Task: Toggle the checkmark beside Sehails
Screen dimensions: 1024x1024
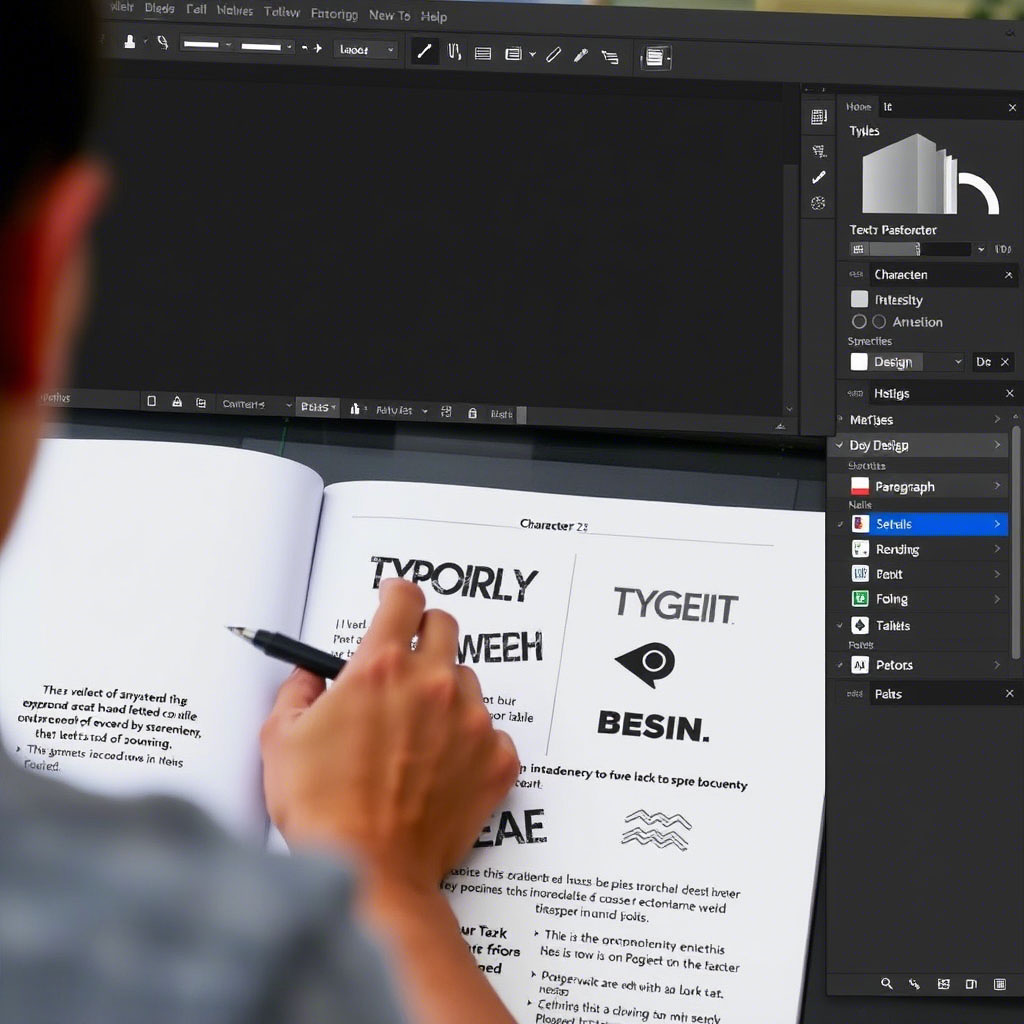Action: [x=840, y=524]
